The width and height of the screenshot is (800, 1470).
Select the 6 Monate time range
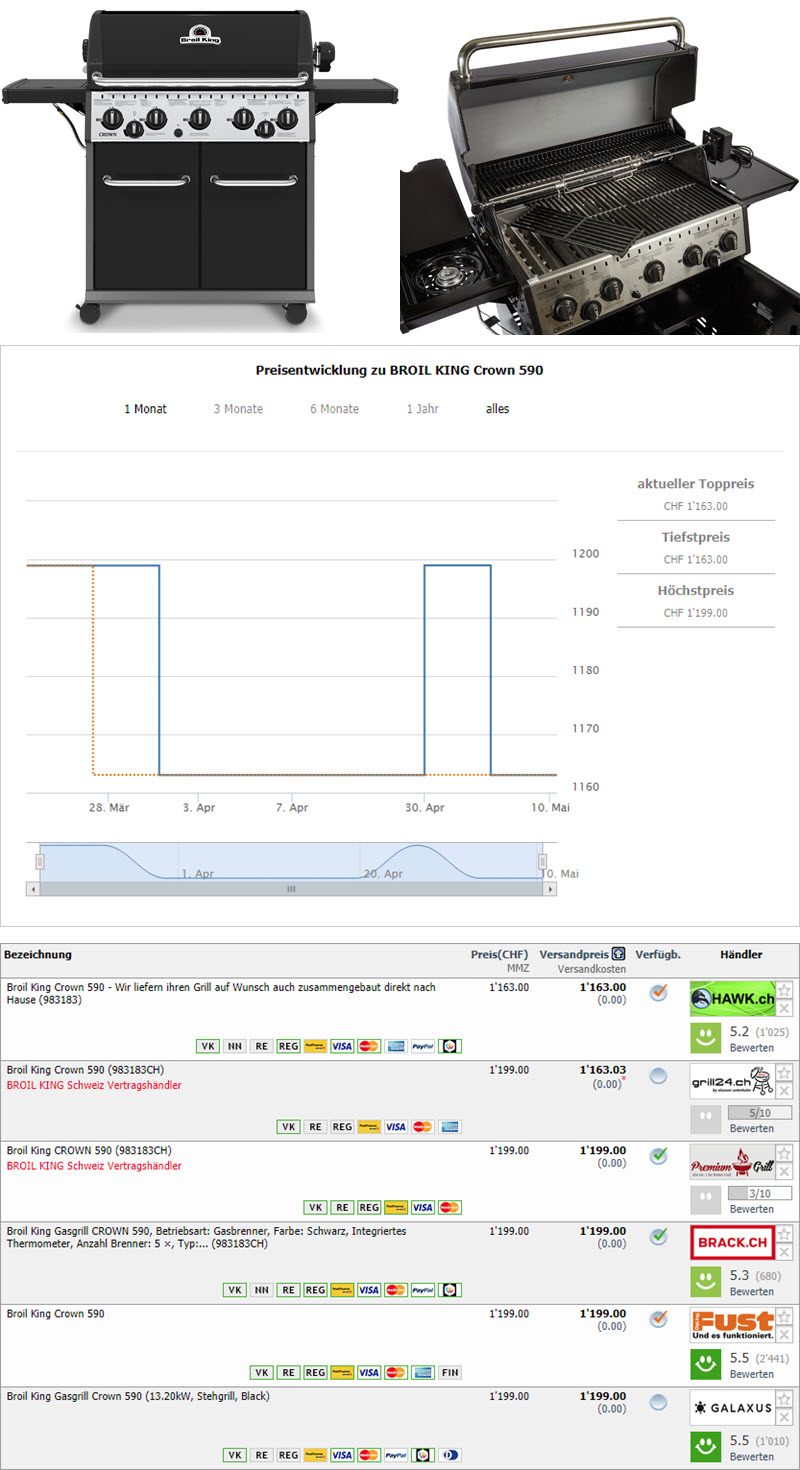click(334, 409)
